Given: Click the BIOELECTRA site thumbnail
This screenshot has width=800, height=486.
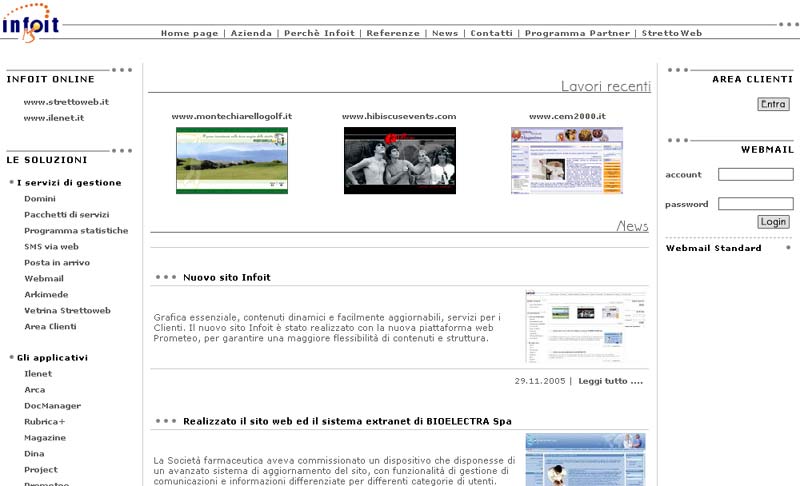Looking at the screenshot, I should point(585,459).
